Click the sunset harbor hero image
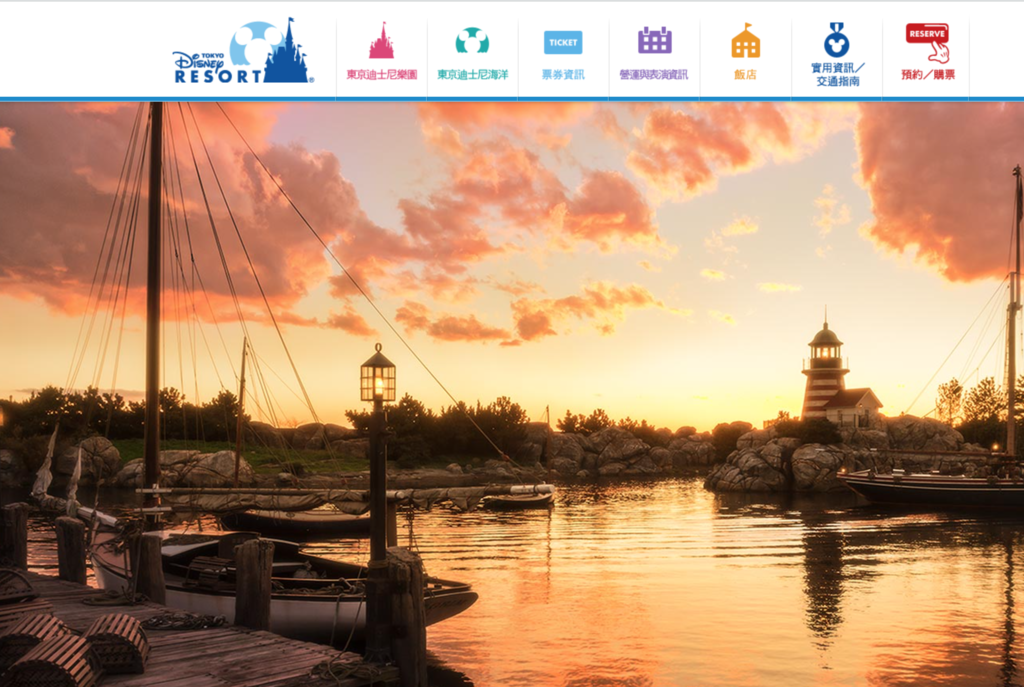 pyautogui.click(x=512, y=394)
